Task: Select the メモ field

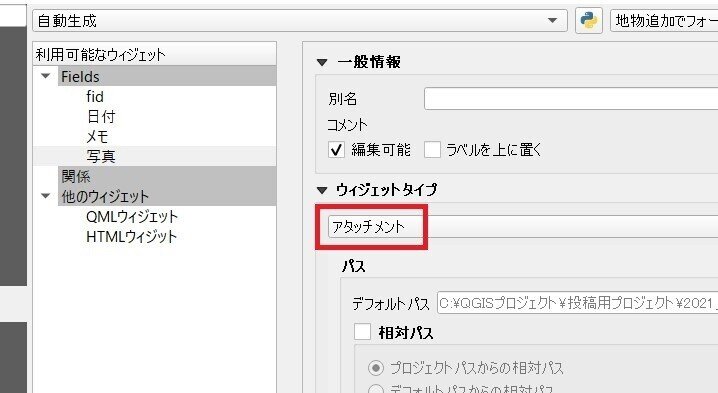Action: [97, 136]
